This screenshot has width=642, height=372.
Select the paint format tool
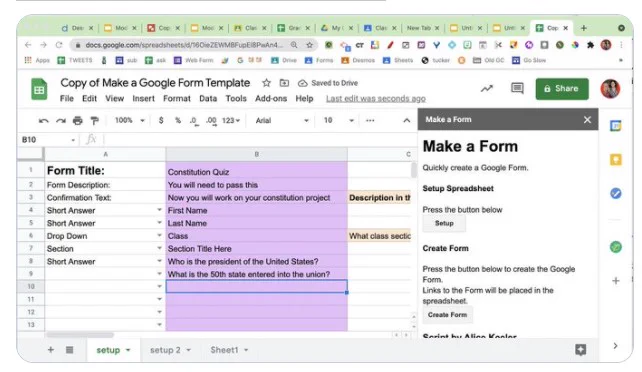coord(95,121)
